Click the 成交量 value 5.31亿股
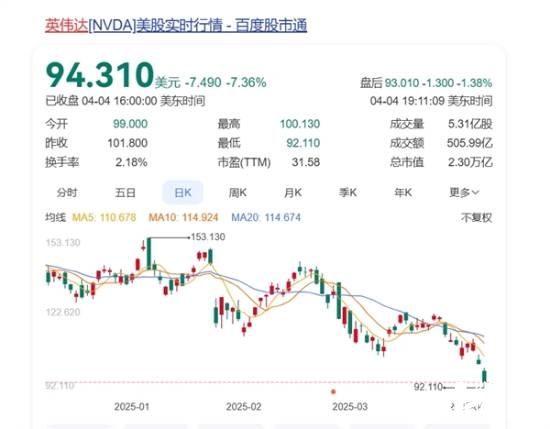The height and width of the screenshot is (429, 550). click(x=470, y=124)
